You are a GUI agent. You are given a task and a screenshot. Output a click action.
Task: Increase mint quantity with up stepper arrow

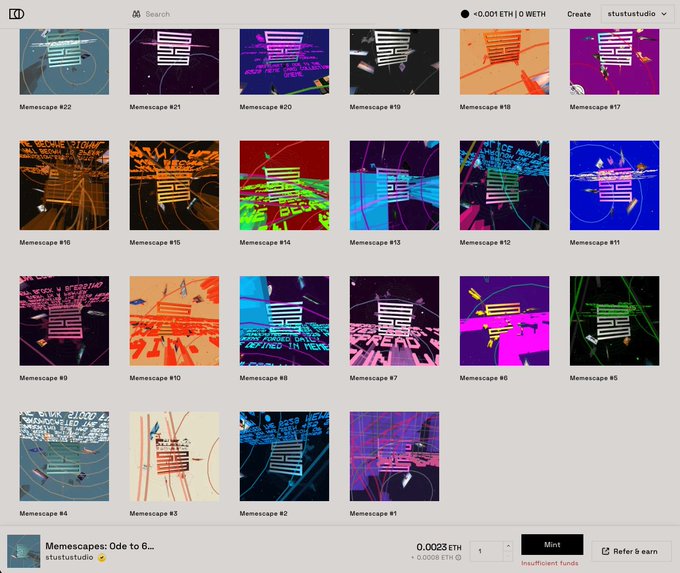pyautogui.click(x=508, y=546)
